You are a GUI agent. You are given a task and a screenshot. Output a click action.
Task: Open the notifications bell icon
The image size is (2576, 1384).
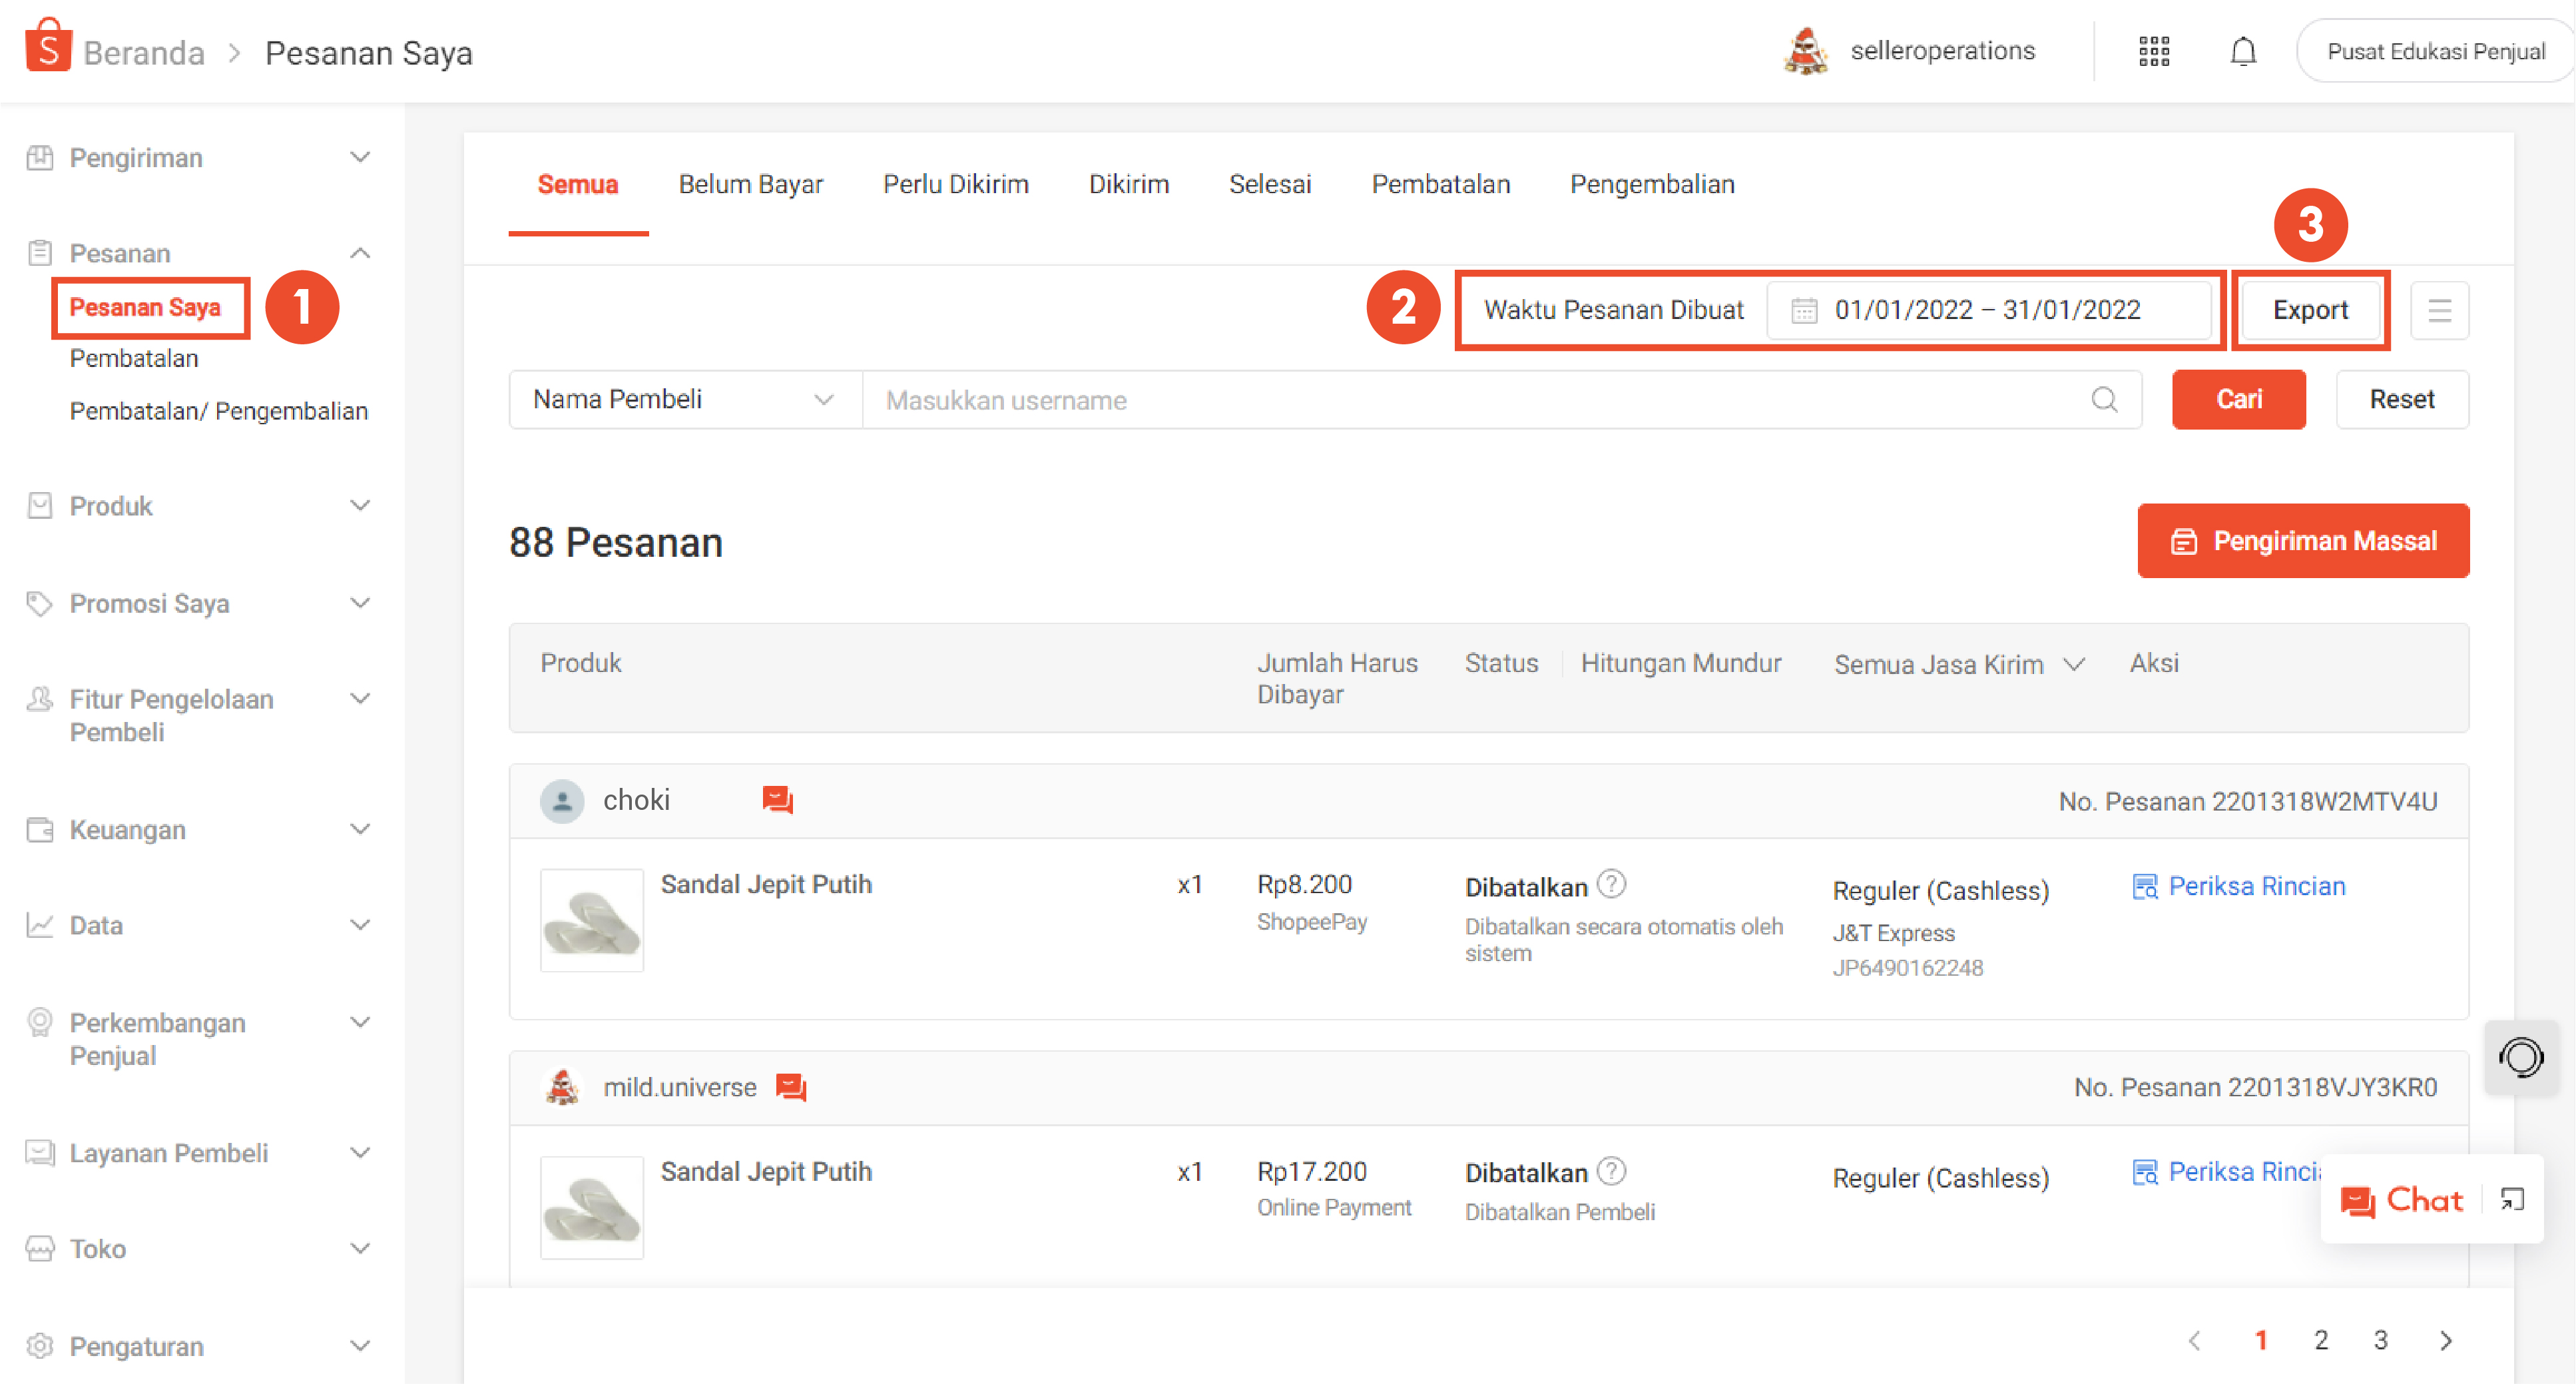(2243, 50)
